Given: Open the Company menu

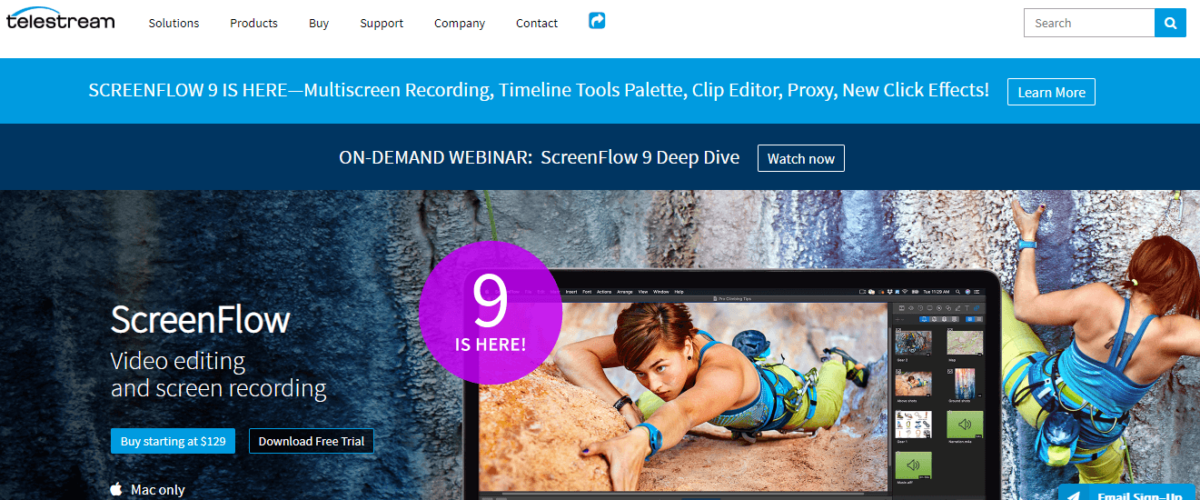Looking at the screenshot, I should tap(460, 23).
